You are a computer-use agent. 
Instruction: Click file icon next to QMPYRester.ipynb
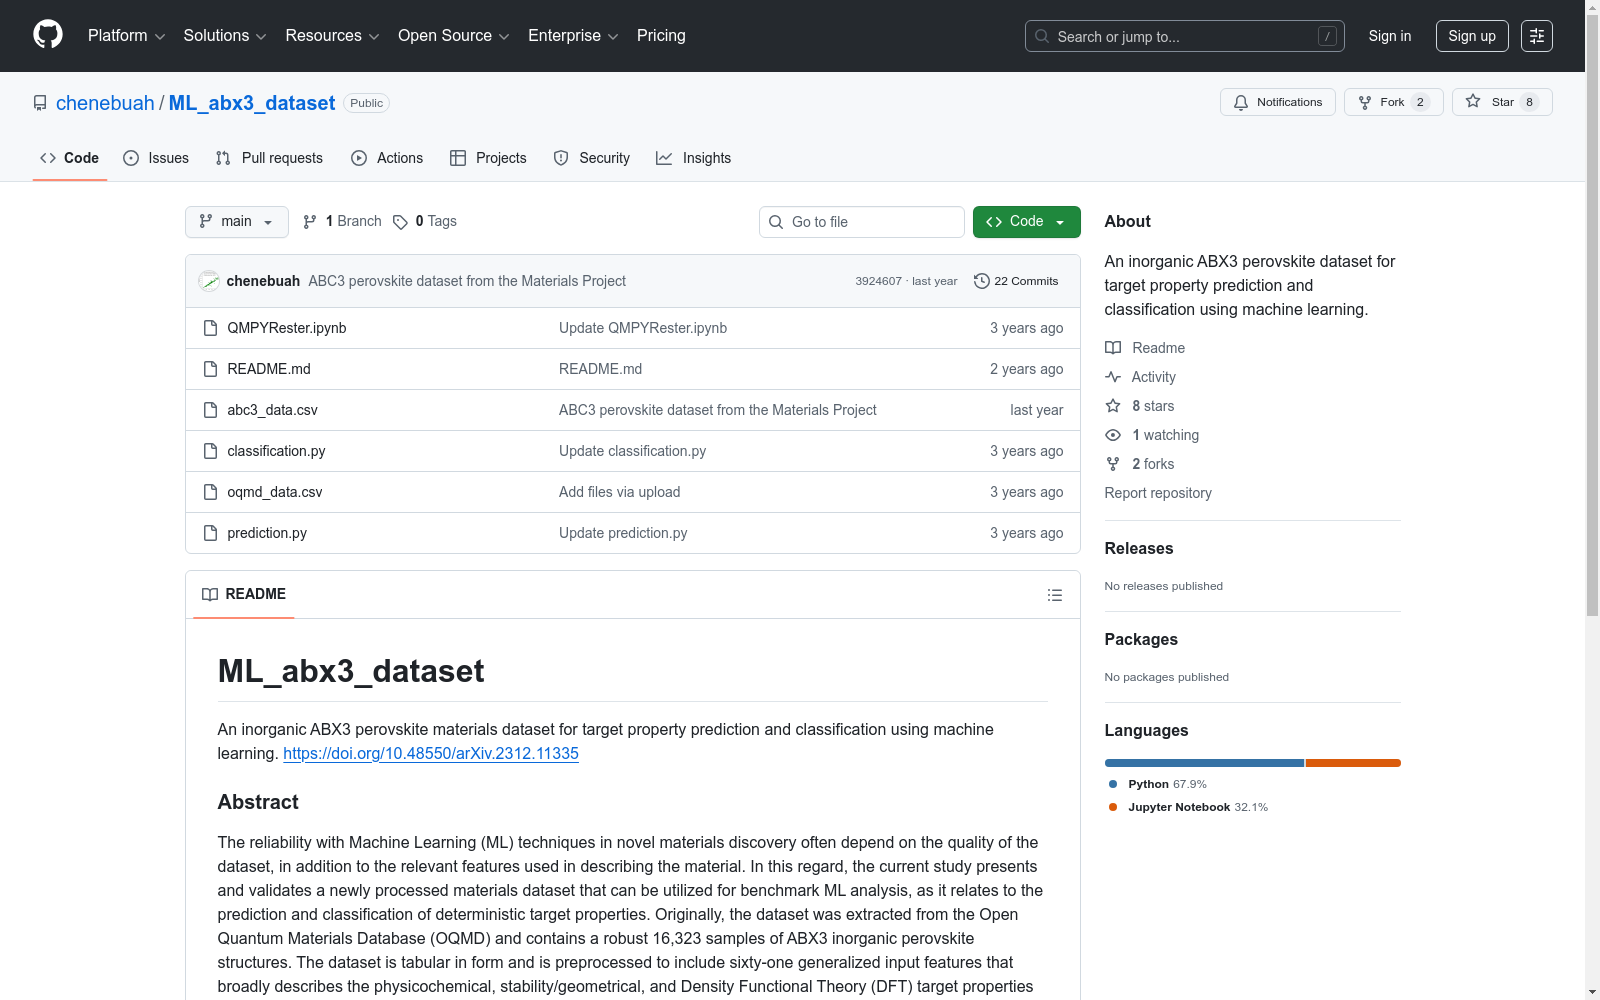210,328
